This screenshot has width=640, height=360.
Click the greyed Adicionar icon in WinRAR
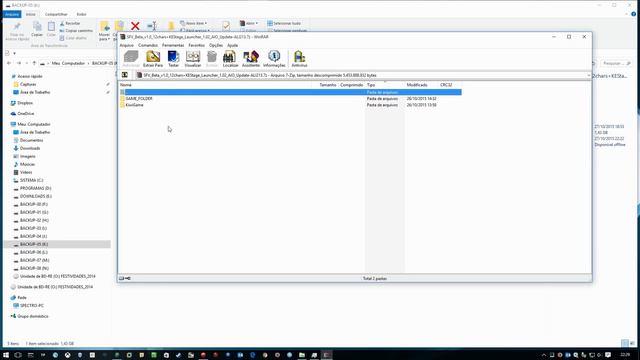click(x=131, y=59)
